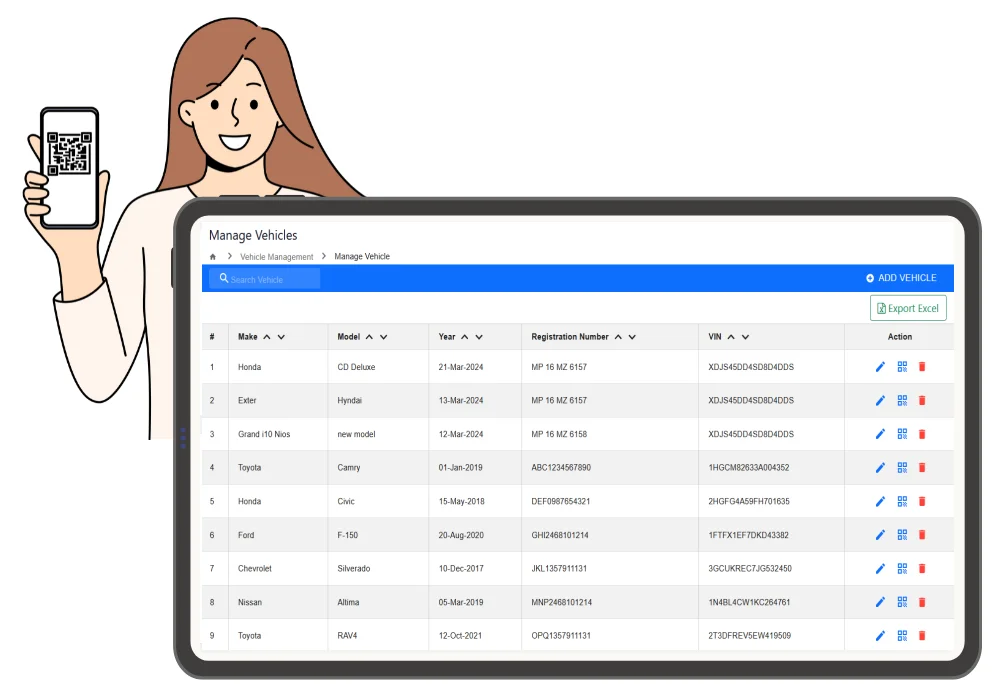Delete the Honda CD Deluxe vehicle
The width and height of the screenshot is (993, 700).
922,367
